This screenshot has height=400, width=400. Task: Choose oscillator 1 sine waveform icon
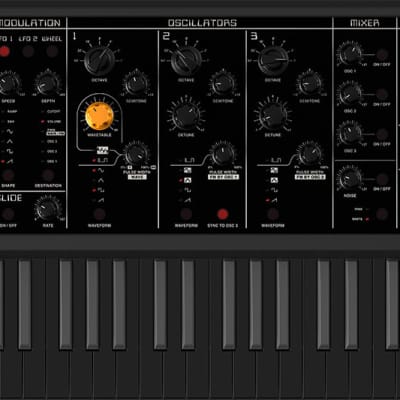coord(100,171)
